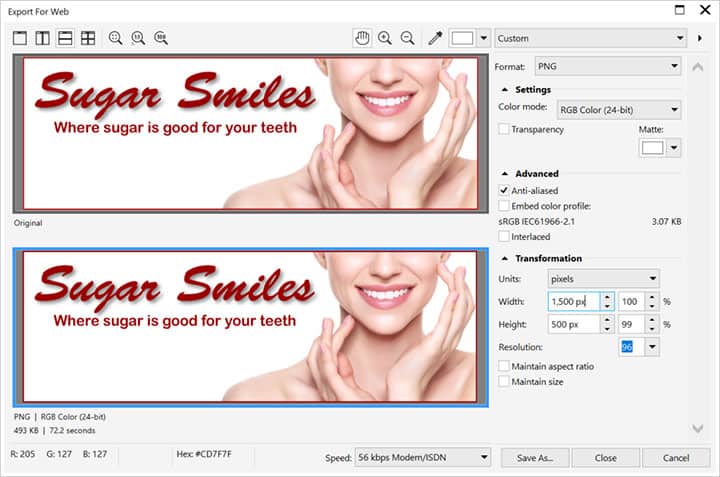The width and height of the screenshot is (720, 477).
Task: Click the Height percent field
Action: [631, 325]
